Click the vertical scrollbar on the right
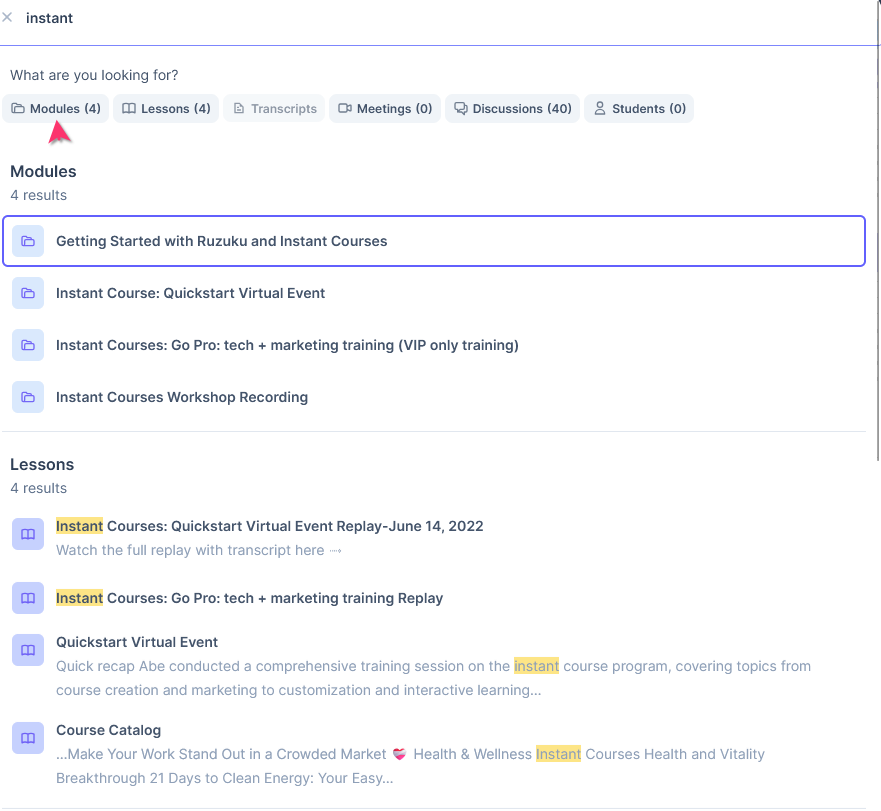The width and height of the screenshot is (881, 811). [x=878, y=230]
